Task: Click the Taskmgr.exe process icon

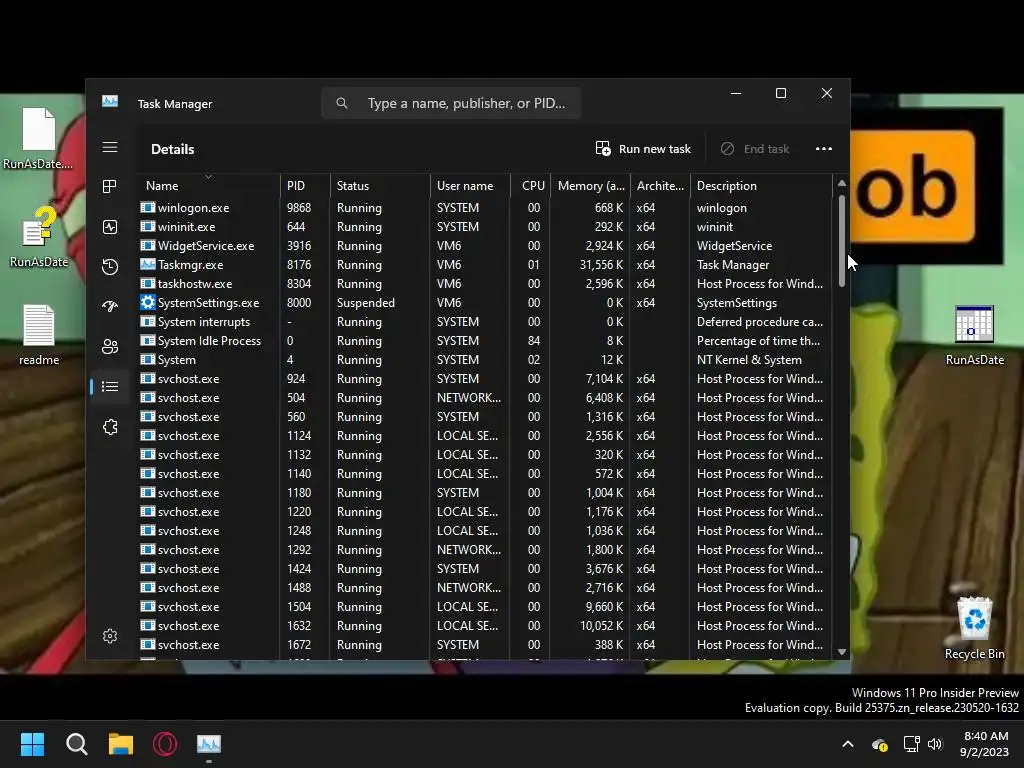Action: [148, 264]
